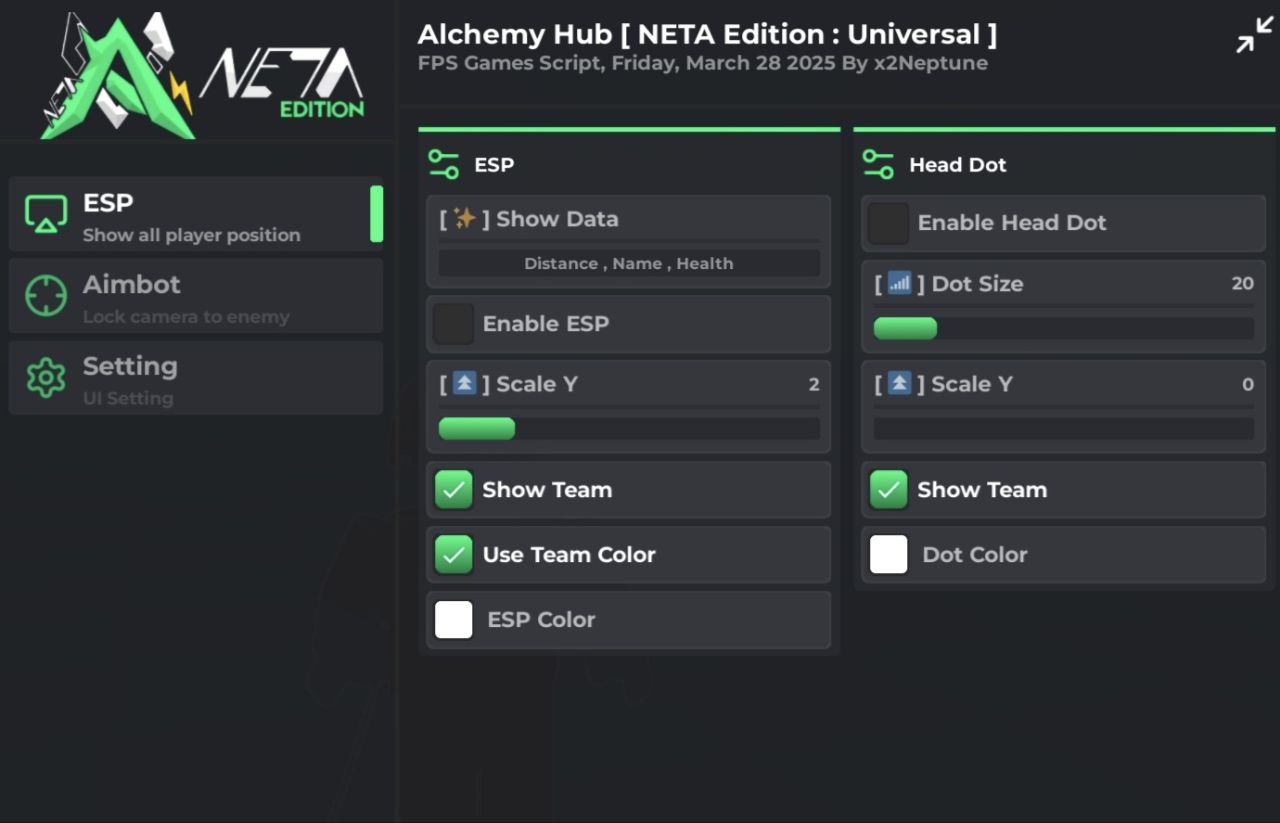The width and height of the screenshot is (1280, 823).
Task: Open the Setting tab
Action: pyautogui.click(x=196, y=378)
